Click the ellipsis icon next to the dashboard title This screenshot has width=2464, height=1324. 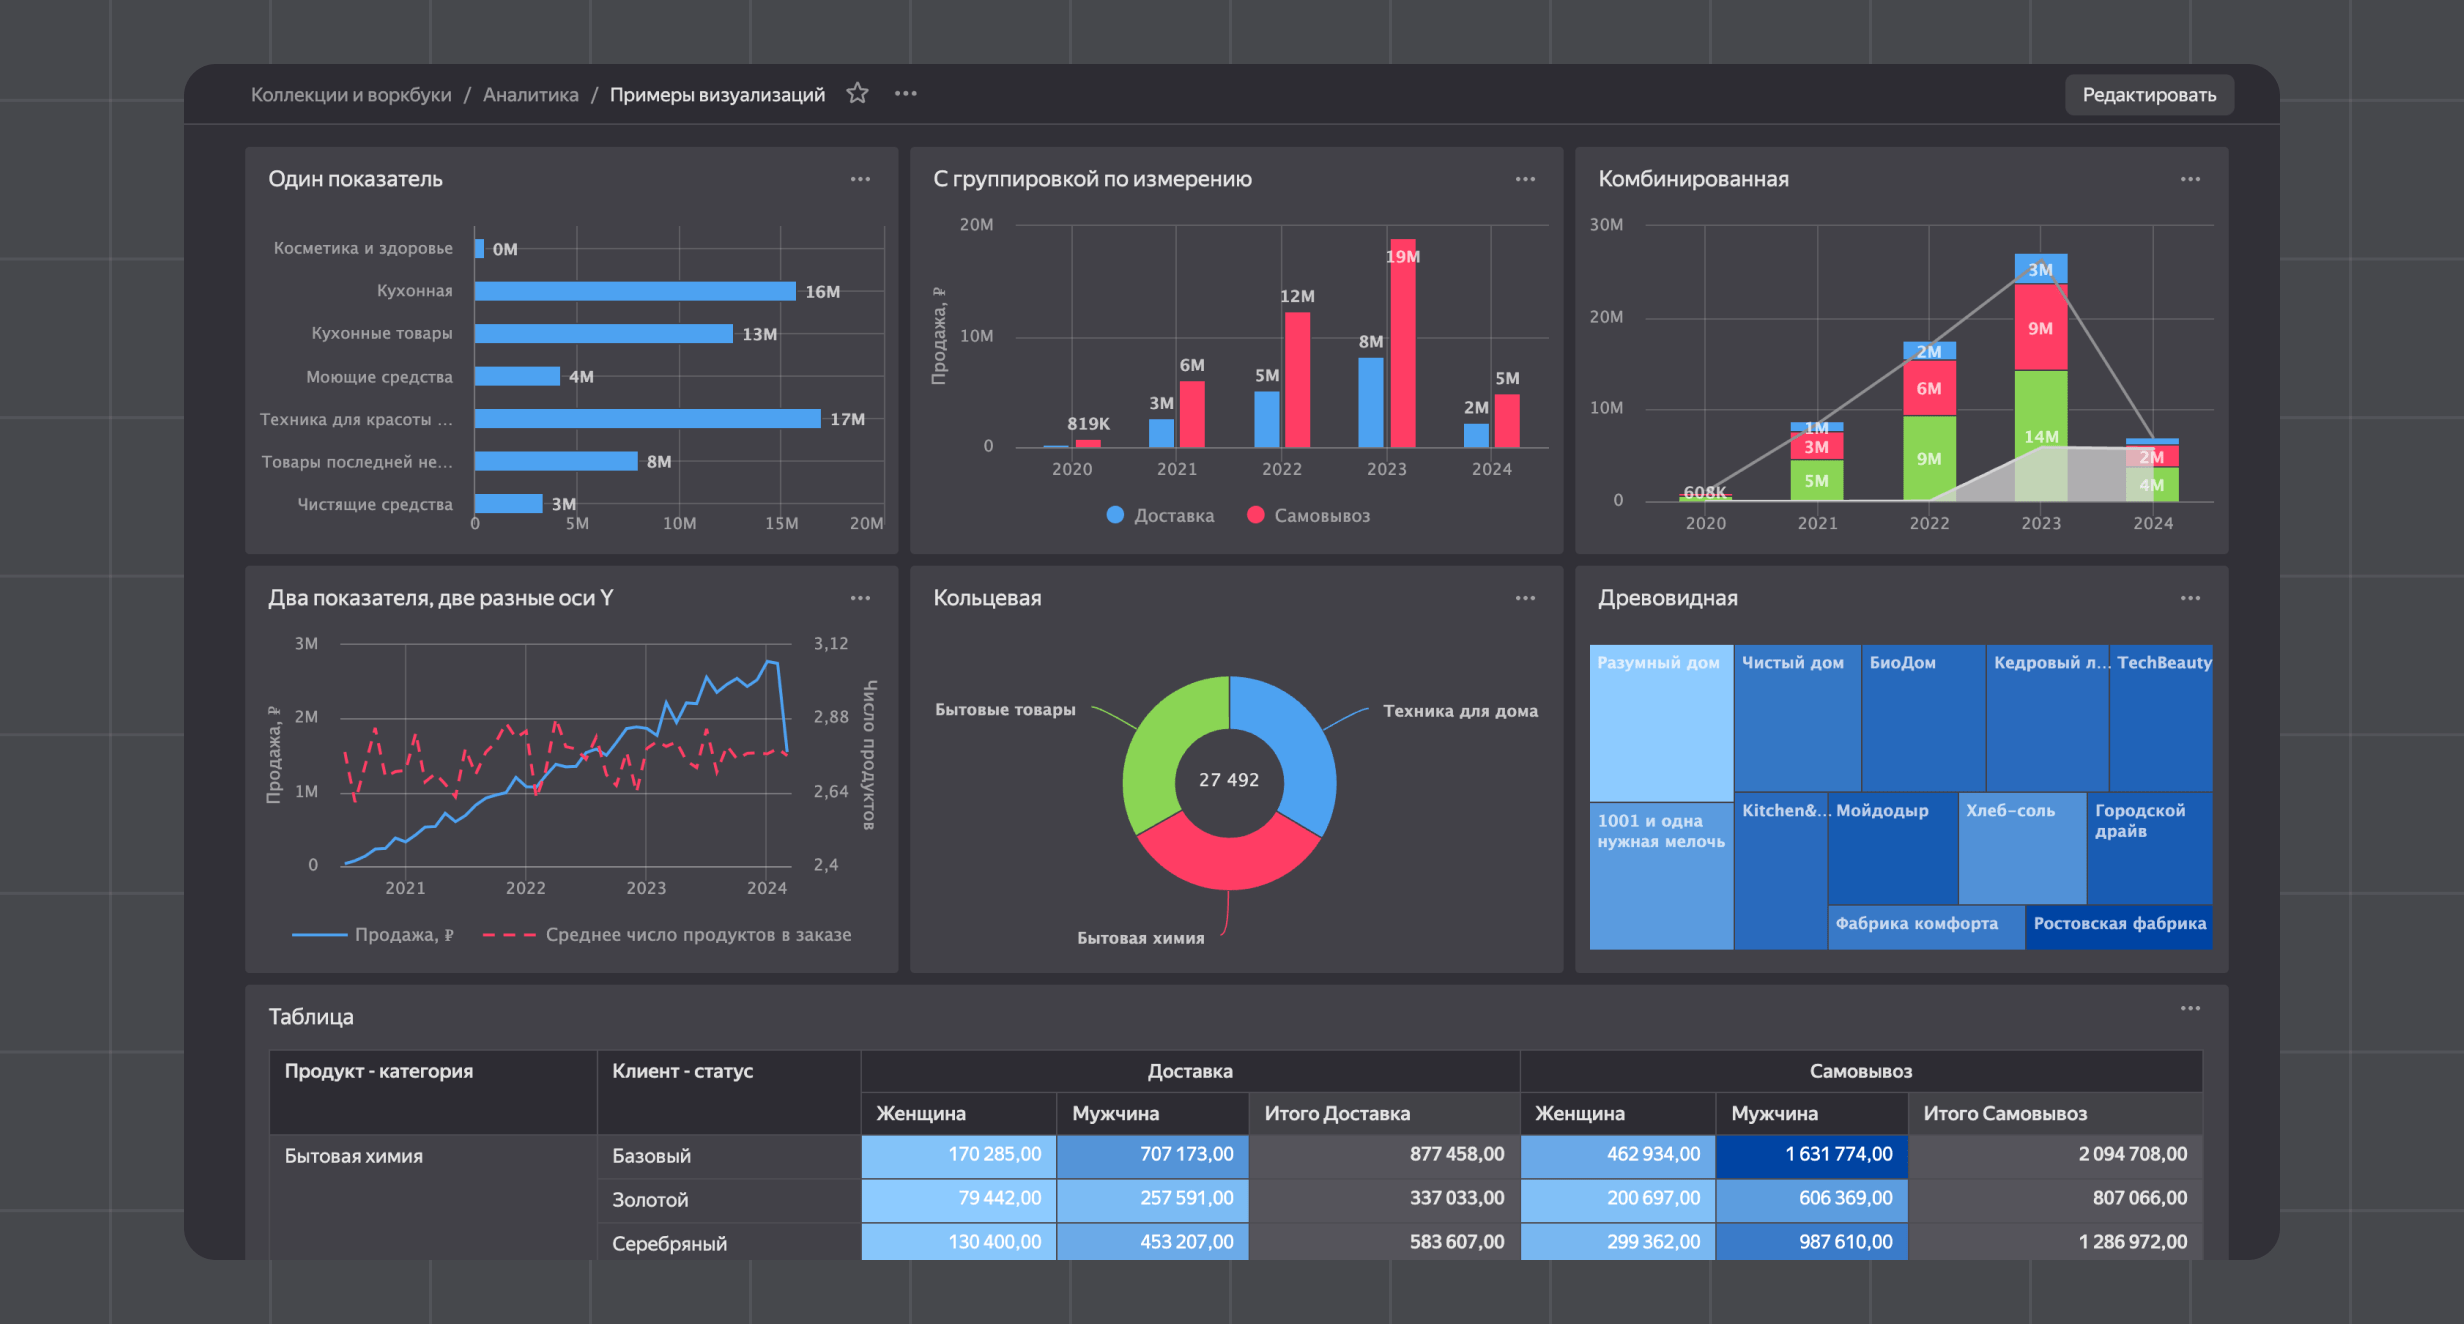click(x=905, y=93)
